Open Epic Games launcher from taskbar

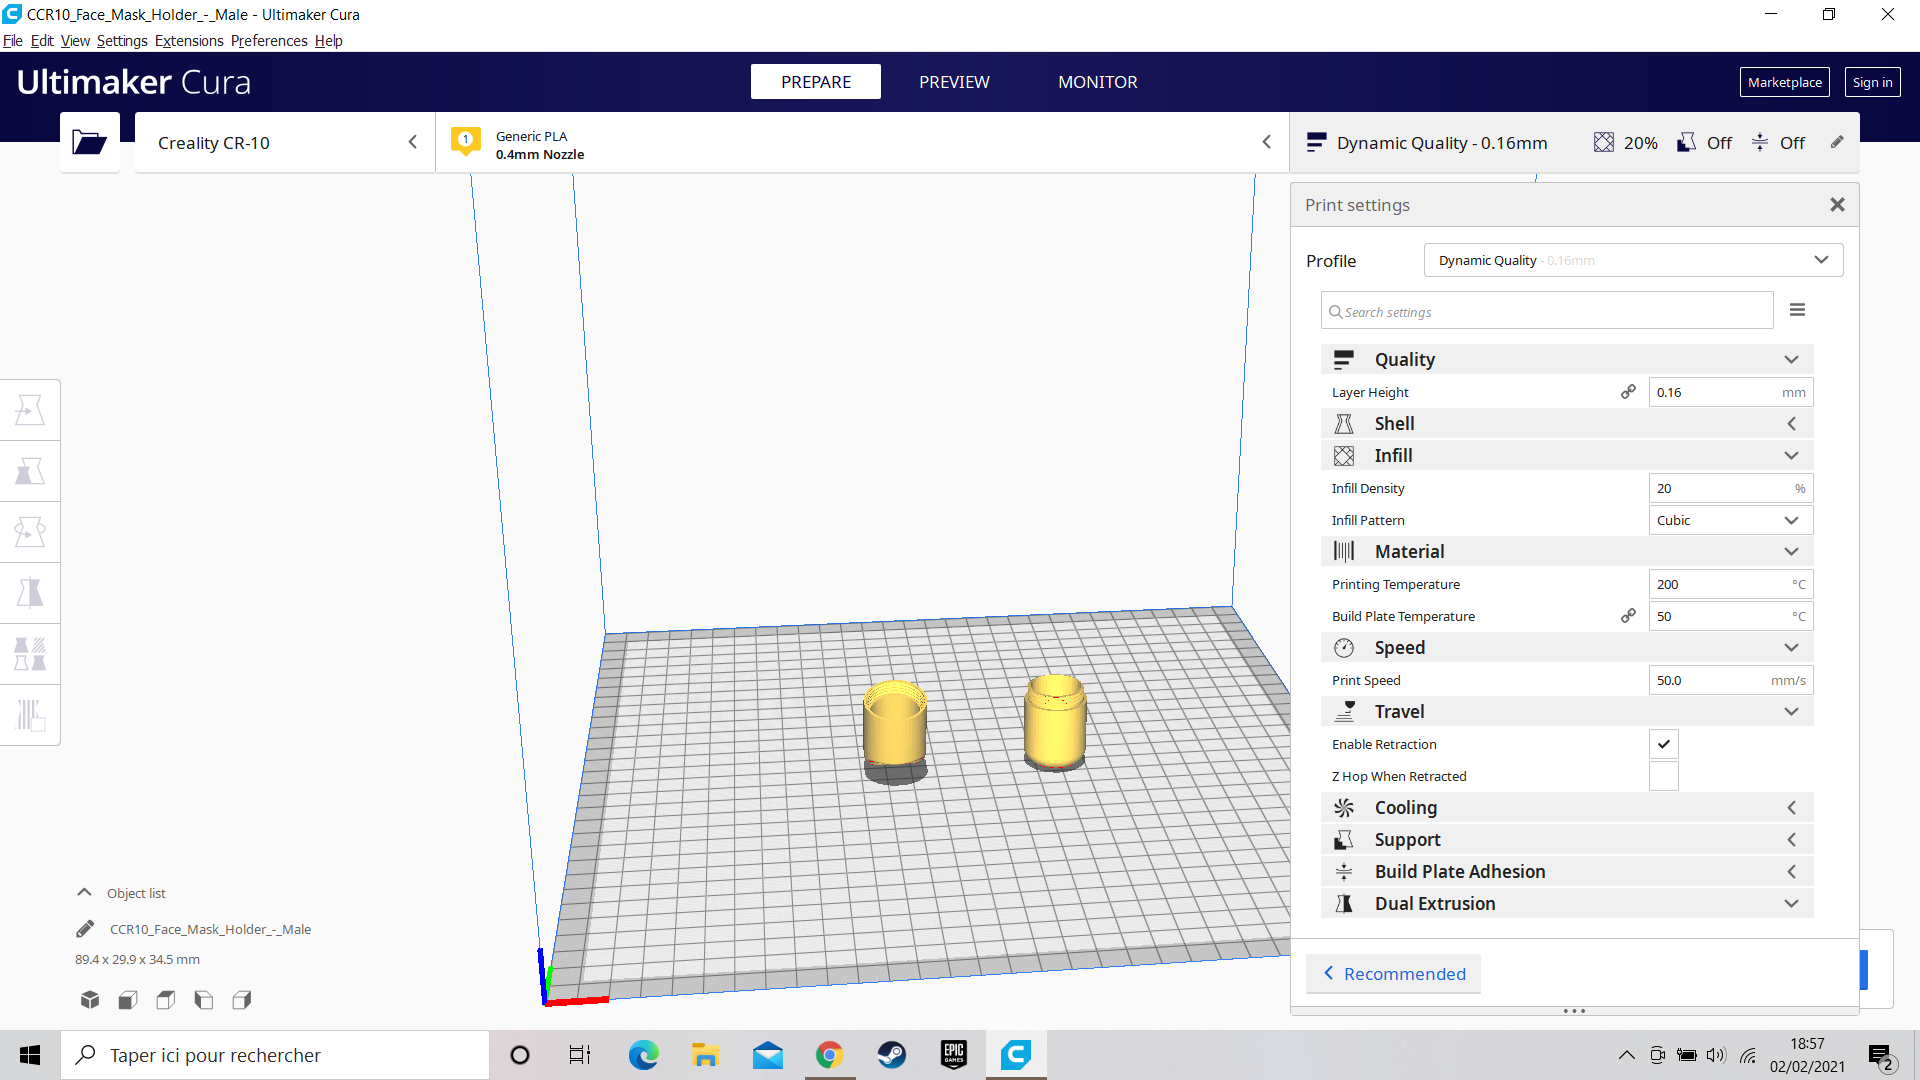[954, 1055]
